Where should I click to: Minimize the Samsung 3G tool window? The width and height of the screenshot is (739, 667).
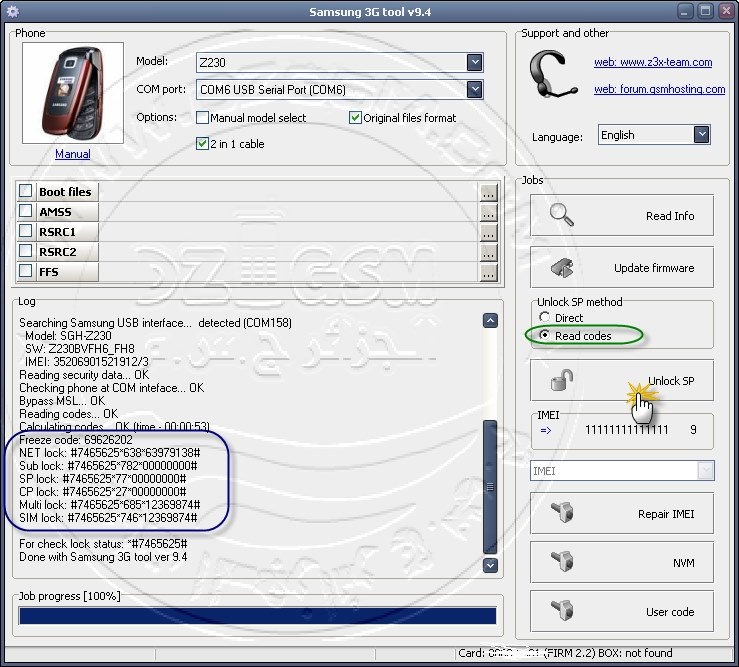685,11
